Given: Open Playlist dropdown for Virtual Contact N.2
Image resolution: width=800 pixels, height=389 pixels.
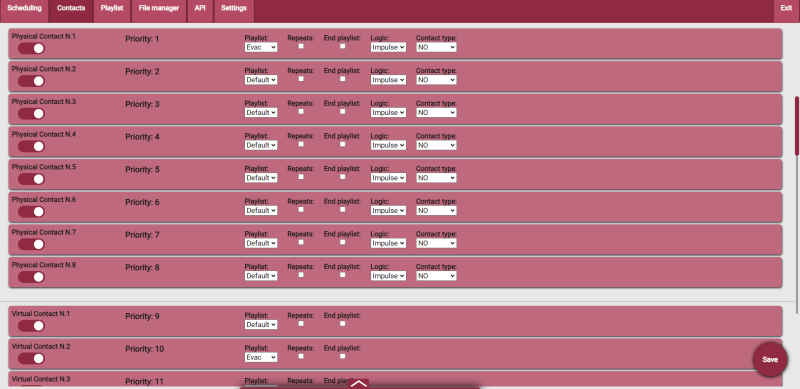Looking at the screenshot, I should [261, 357].
